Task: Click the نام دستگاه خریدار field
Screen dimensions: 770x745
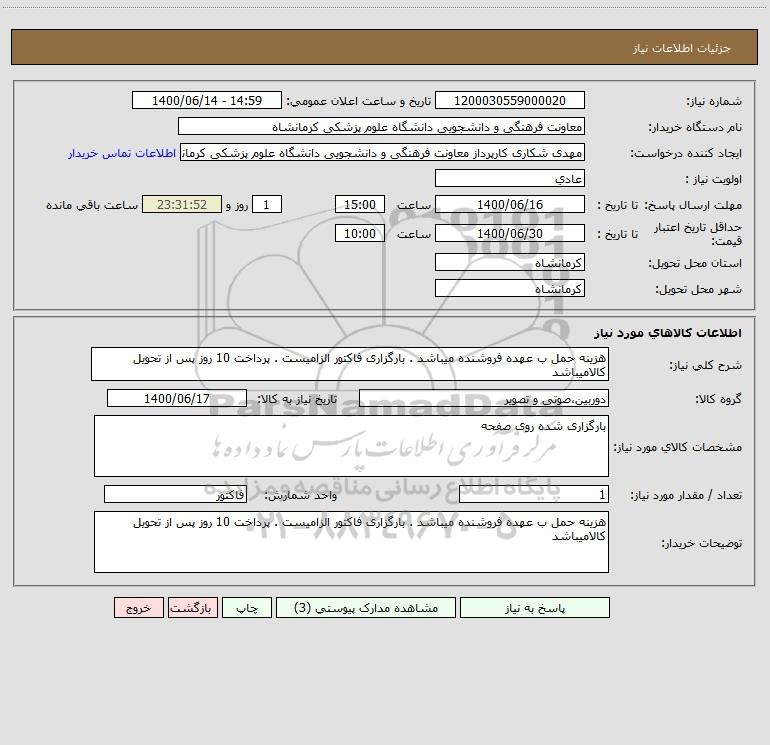Action: [381, 126]
